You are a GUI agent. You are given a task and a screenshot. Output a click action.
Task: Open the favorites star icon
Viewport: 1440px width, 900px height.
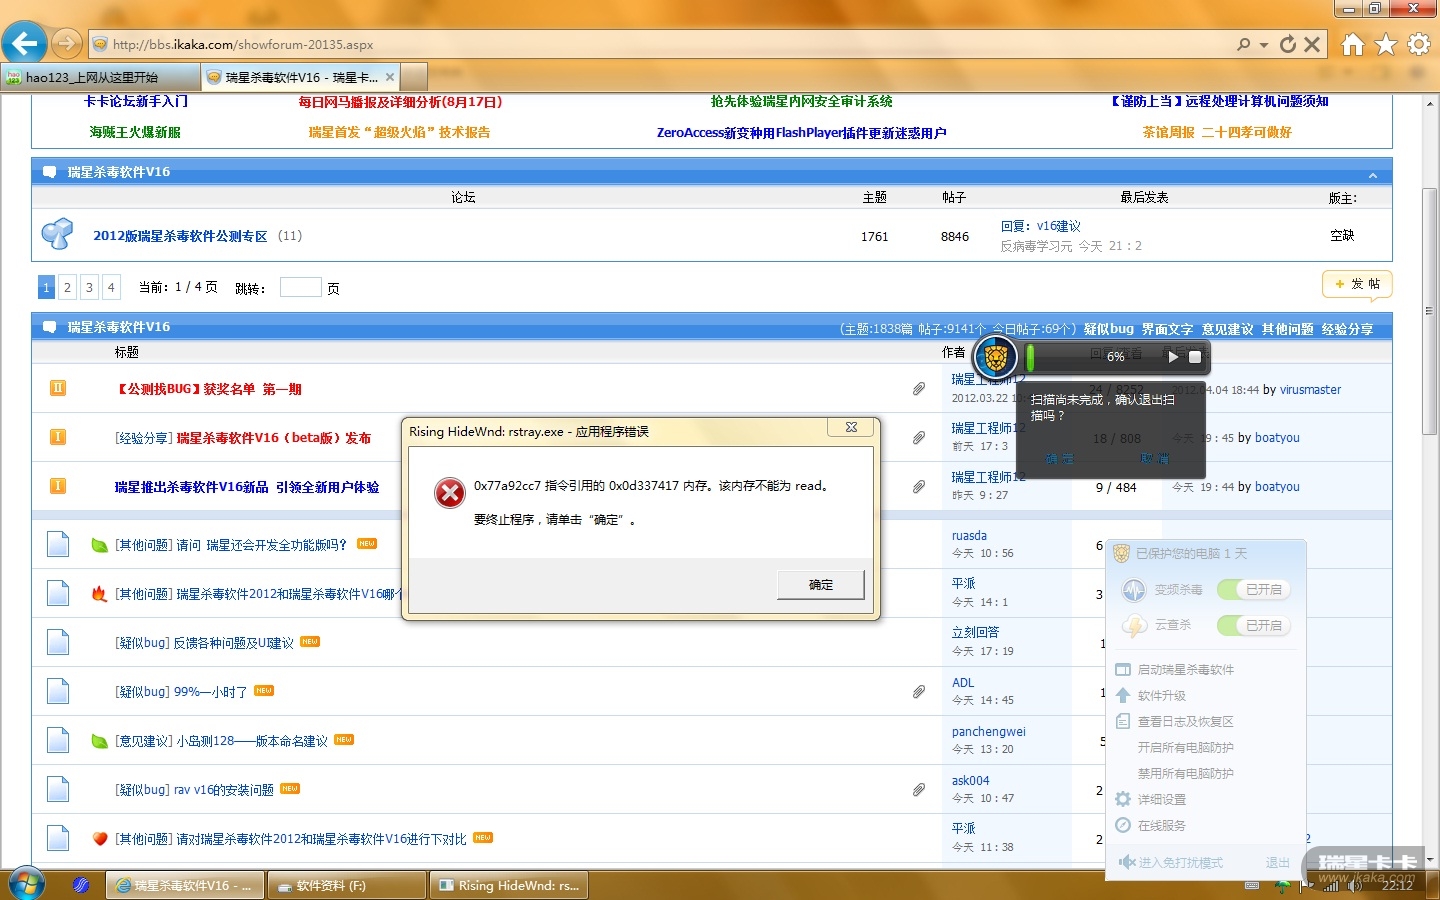pyautogui.click(x=1386, y=44)
